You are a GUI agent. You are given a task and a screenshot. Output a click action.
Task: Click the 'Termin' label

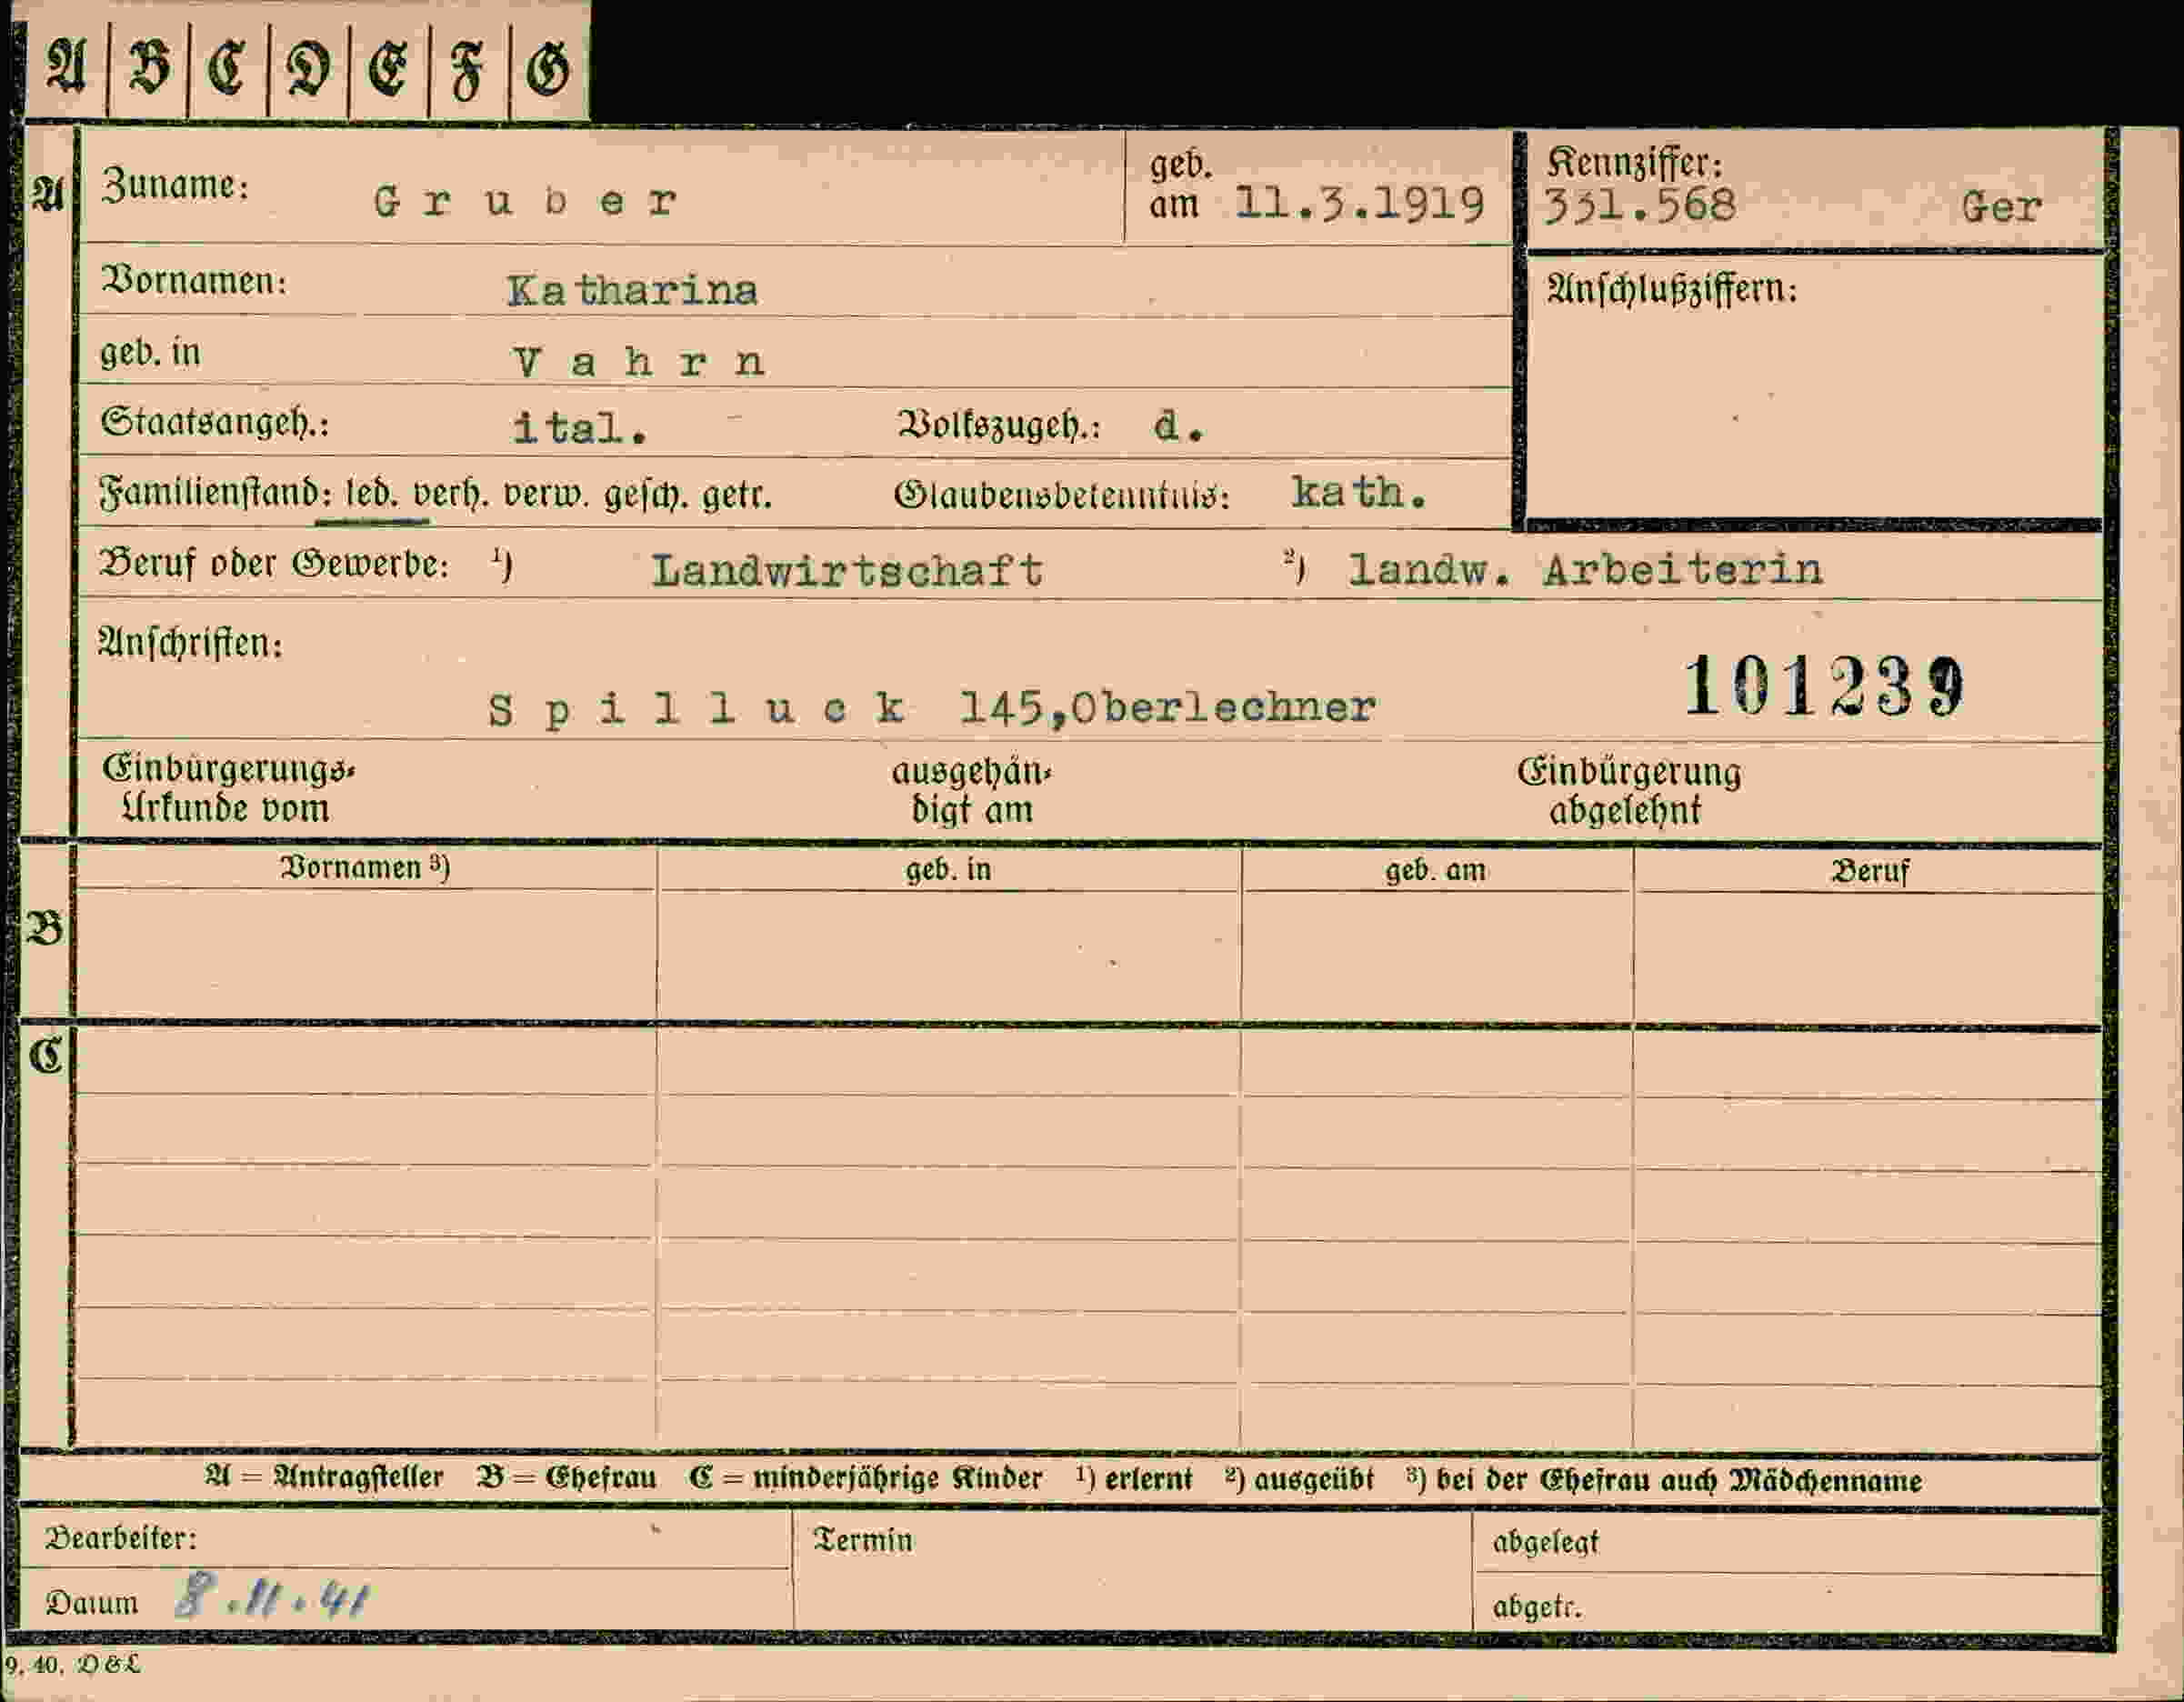tap(864, 1540)
